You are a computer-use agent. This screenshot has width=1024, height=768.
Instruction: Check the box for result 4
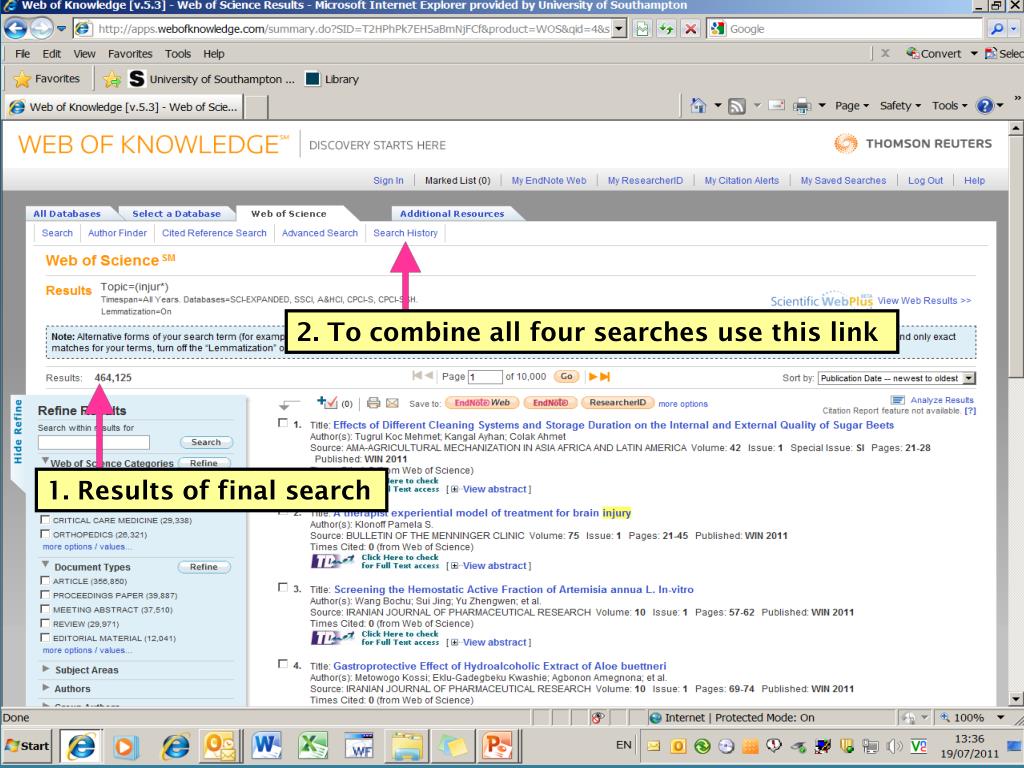(x=283, y=664)
